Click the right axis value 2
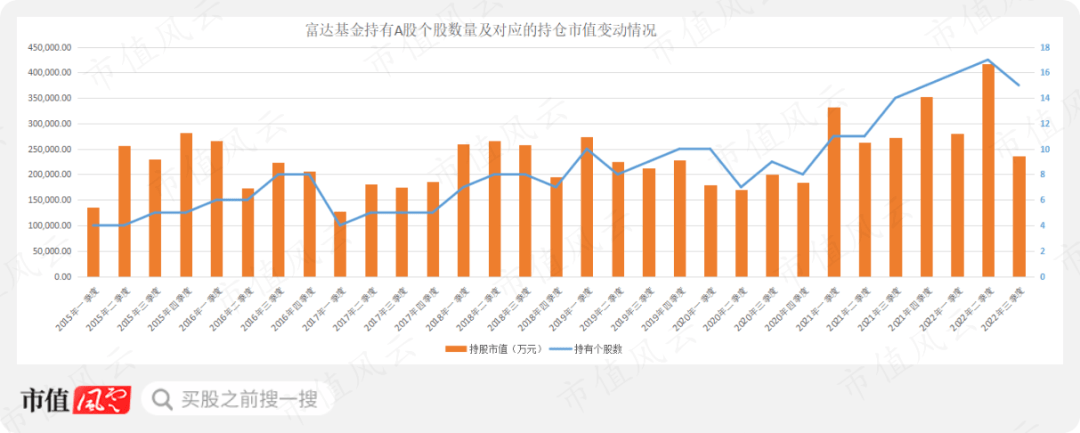The image size is (1080, 433). click(x=1043, y=251)
